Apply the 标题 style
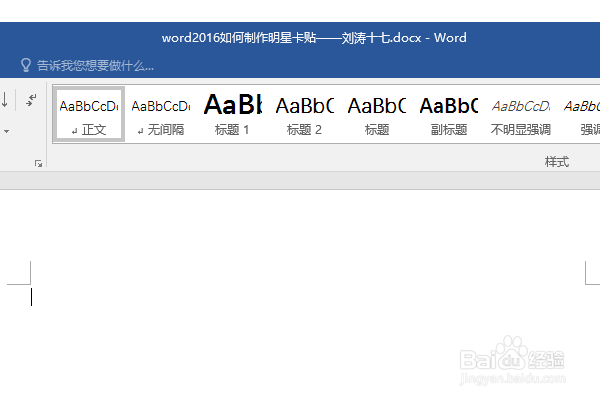 [377, 114]
